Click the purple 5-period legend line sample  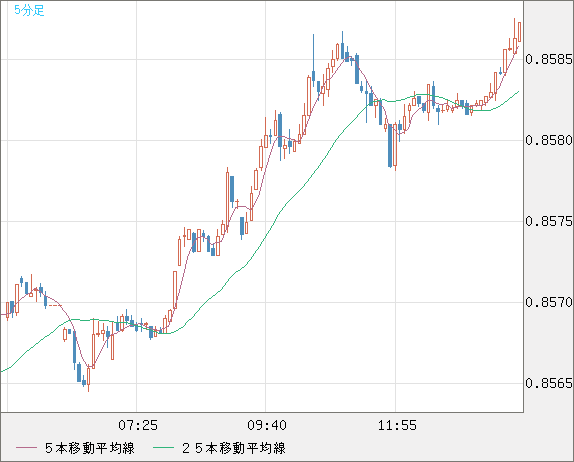point(26,448)
